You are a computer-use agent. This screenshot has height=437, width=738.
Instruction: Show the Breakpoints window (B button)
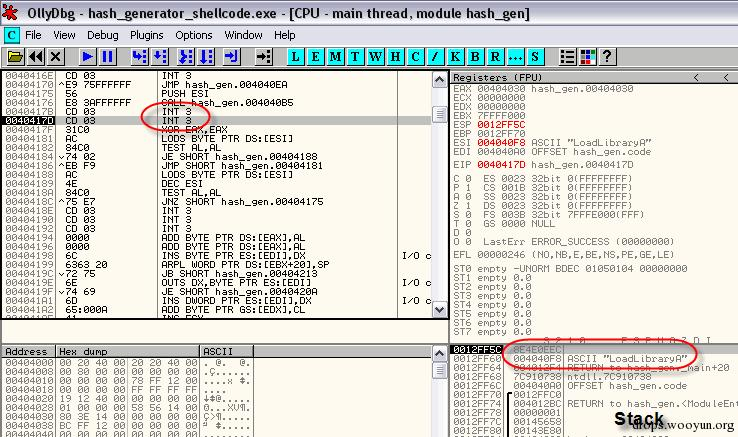[475, 57]
